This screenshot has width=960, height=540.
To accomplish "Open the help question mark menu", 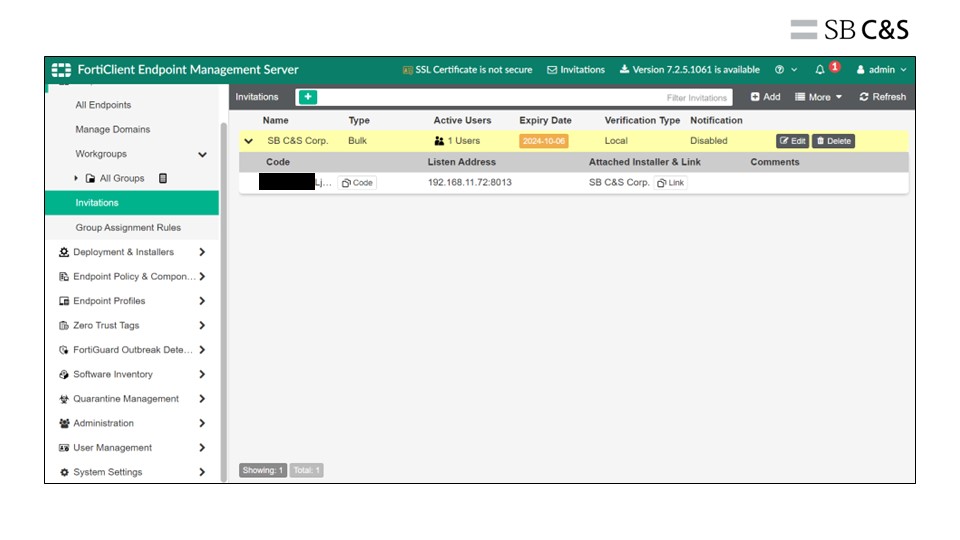I will pos(786,70).
